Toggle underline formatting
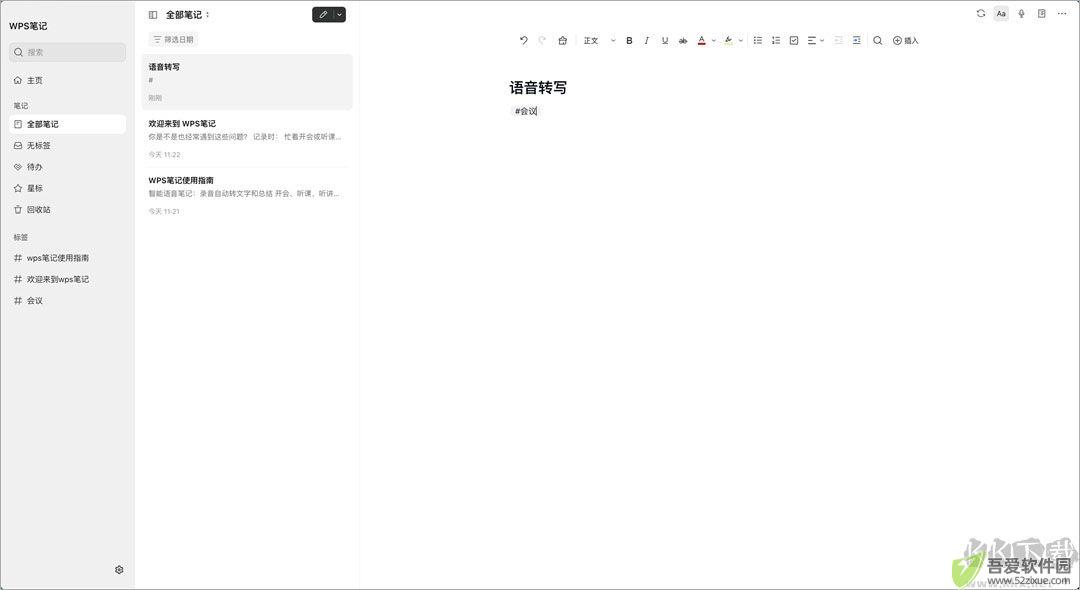Image resolution: width=1080 pixels, height=590 pixels. tap(665, 41)
